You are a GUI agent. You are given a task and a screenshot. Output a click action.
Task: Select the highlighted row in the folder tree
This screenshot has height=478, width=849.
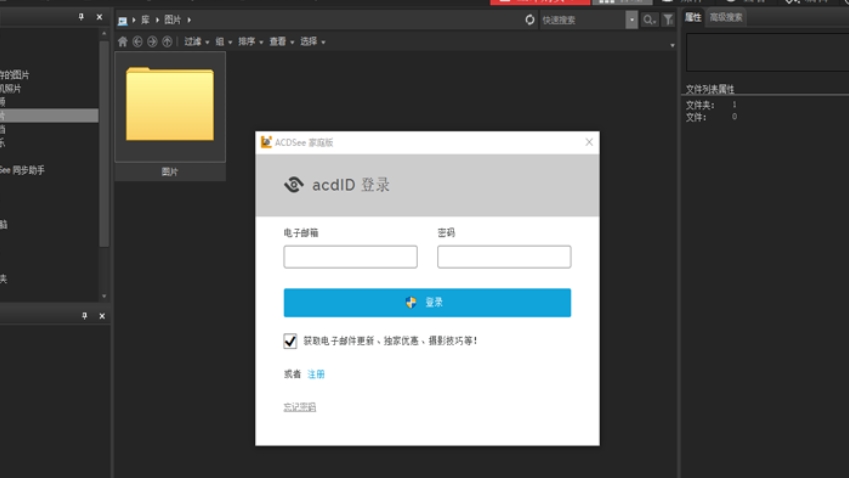49,115
